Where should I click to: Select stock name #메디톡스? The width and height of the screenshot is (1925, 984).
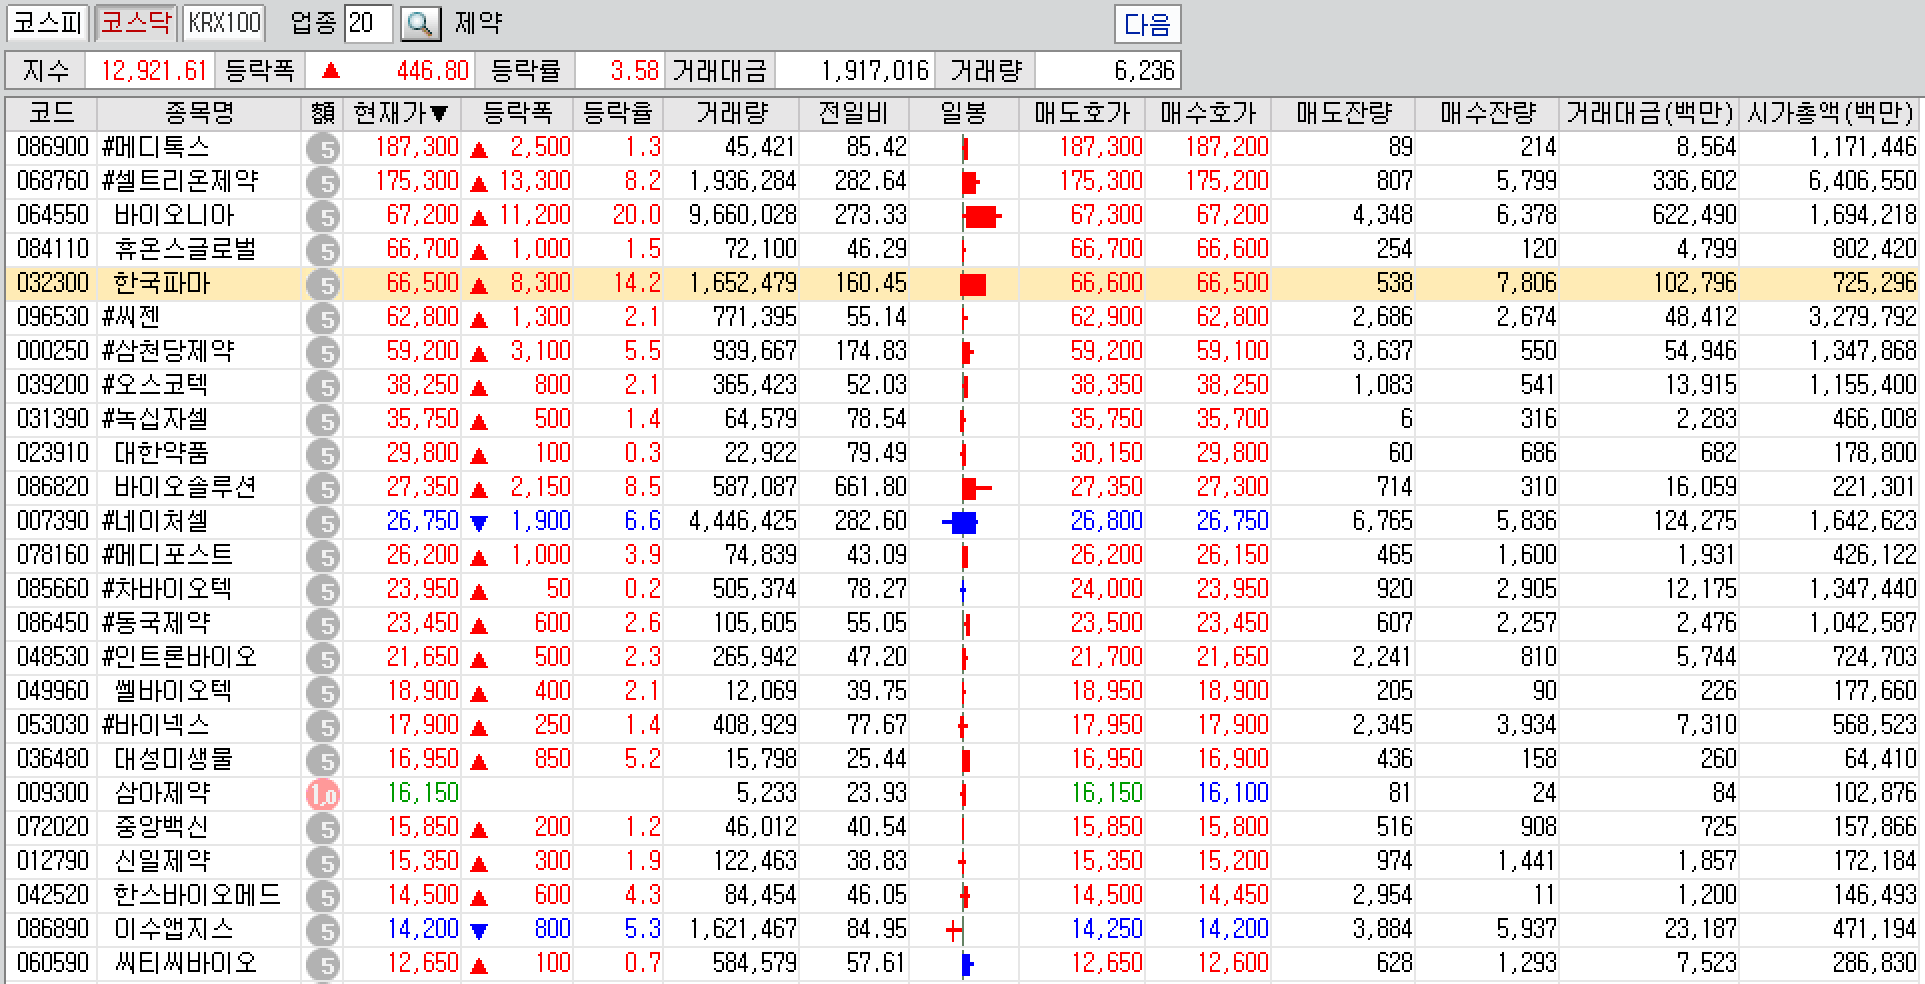[x=156, y=148]
